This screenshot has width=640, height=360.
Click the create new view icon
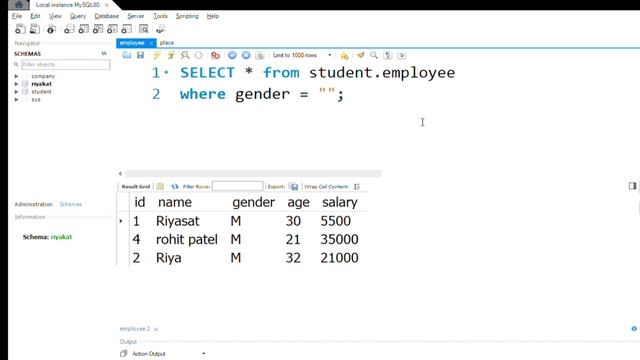(x=98, y=29)
